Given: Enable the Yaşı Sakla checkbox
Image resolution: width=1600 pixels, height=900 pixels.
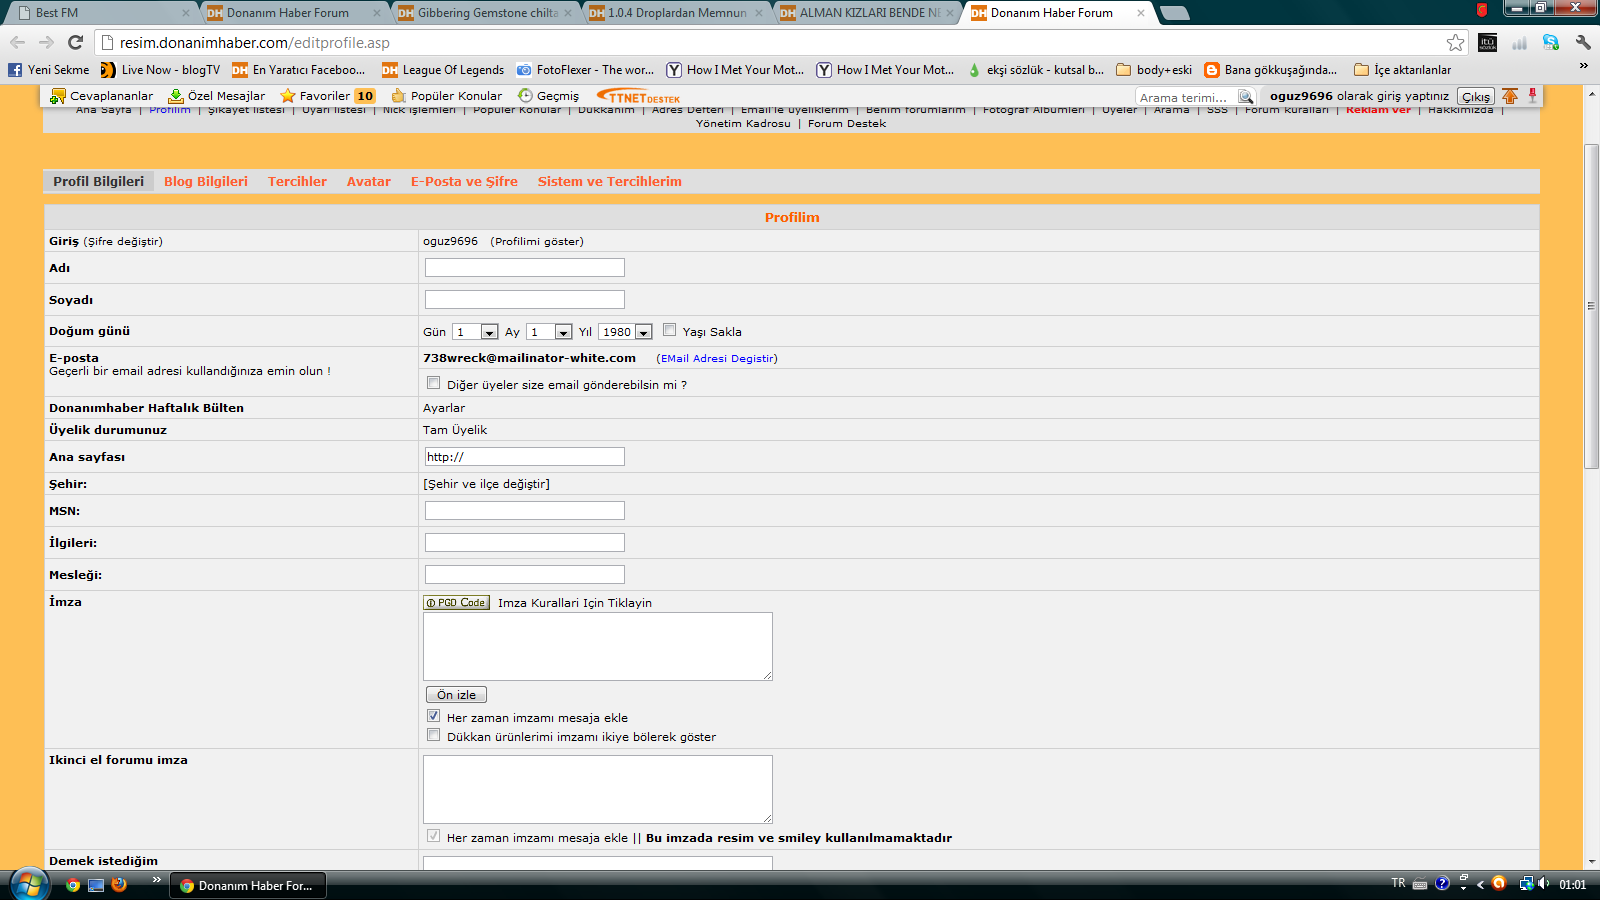Looking at the screenshot, I should (670, 330).
